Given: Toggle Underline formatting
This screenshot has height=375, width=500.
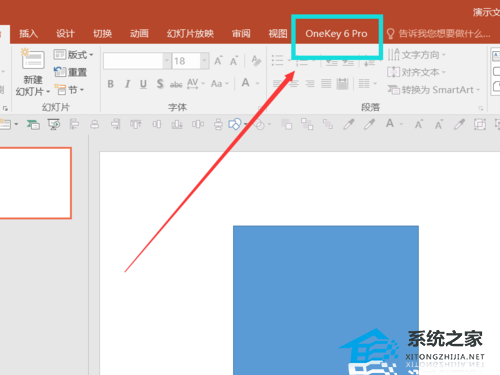Looking at the screenshot, I should [x=143, y=84].
